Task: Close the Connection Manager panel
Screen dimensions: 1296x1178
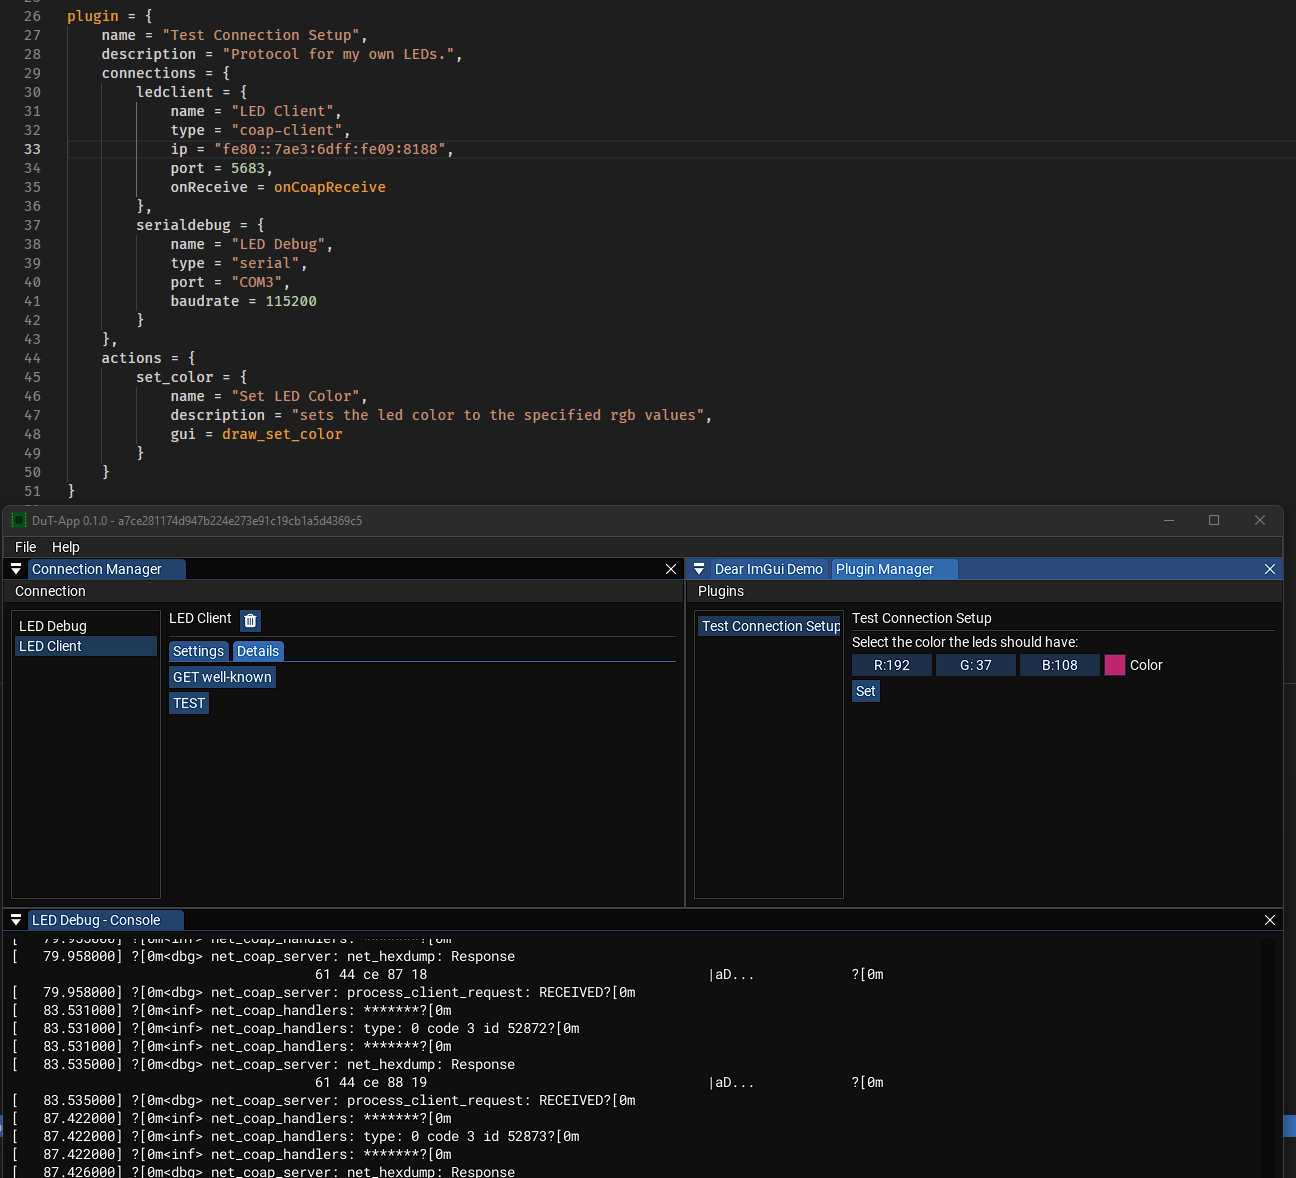Action: (671, 569)
